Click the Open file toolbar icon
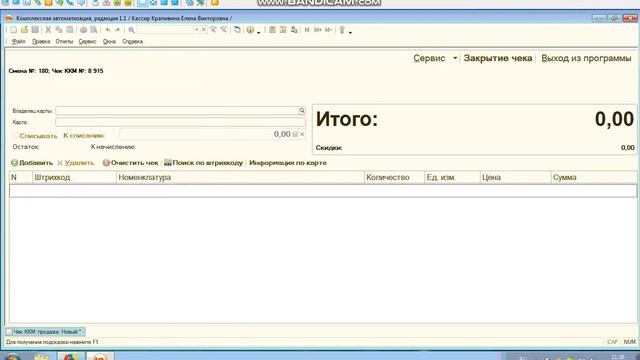The image size is (640, 360). (x=24, y=30)
